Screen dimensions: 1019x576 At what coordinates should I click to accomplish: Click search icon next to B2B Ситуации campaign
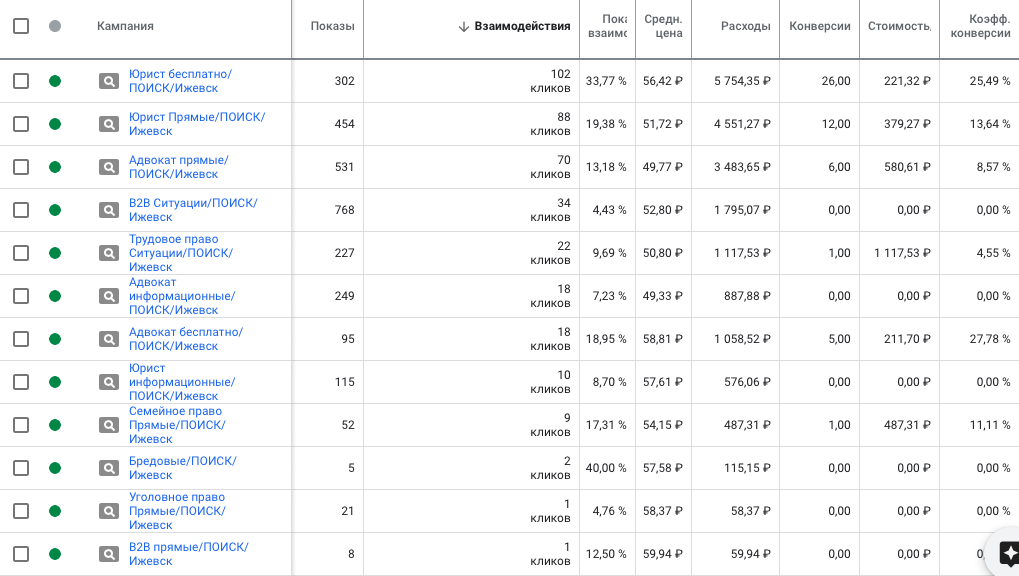[108, 210]
